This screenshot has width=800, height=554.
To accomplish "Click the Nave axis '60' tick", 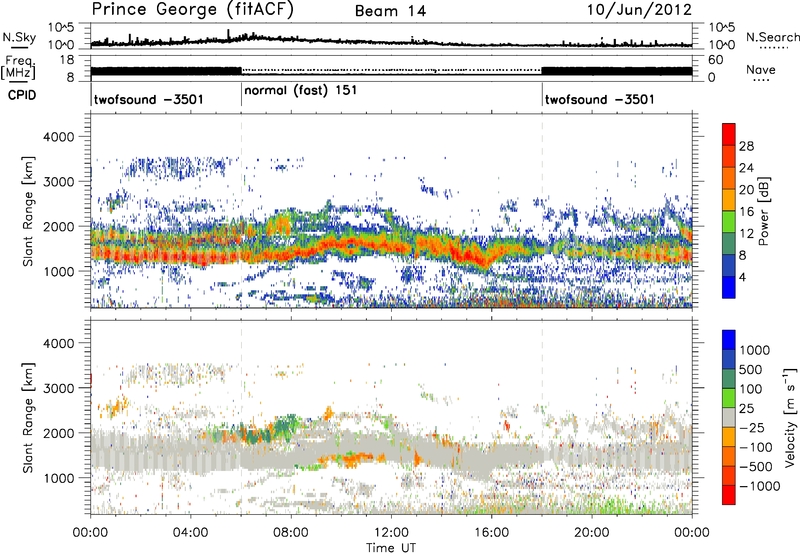I will pos(715,60).
